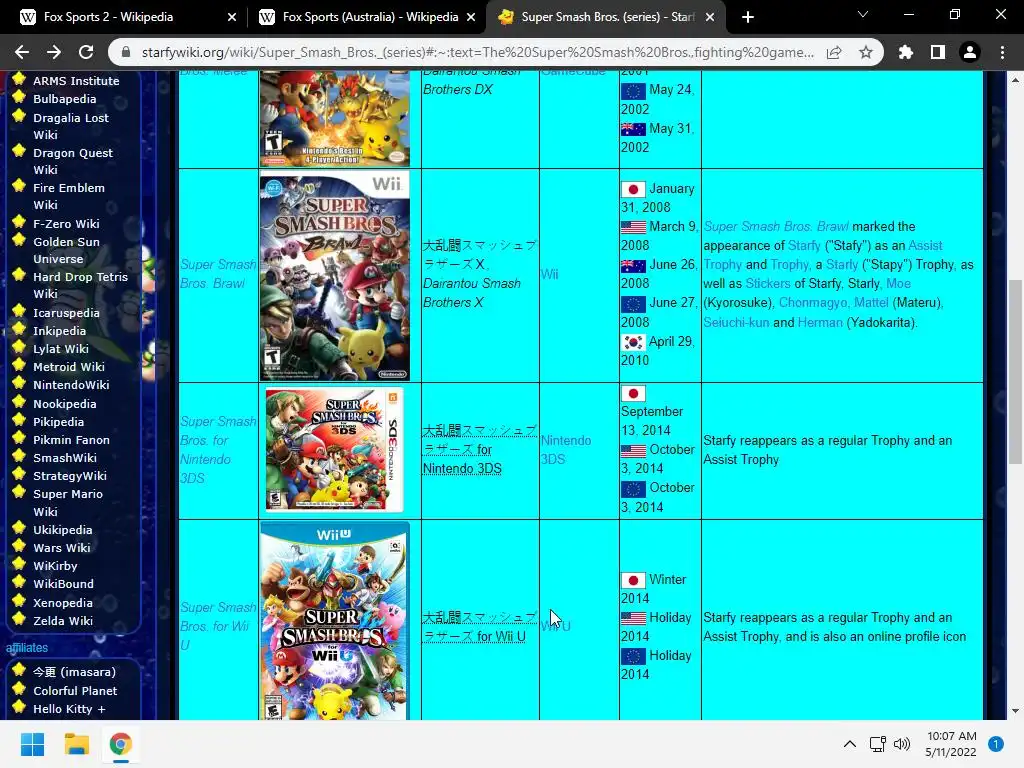Go back to the previous page
The image size is (1024, 768).
click(x=22, y=52)
